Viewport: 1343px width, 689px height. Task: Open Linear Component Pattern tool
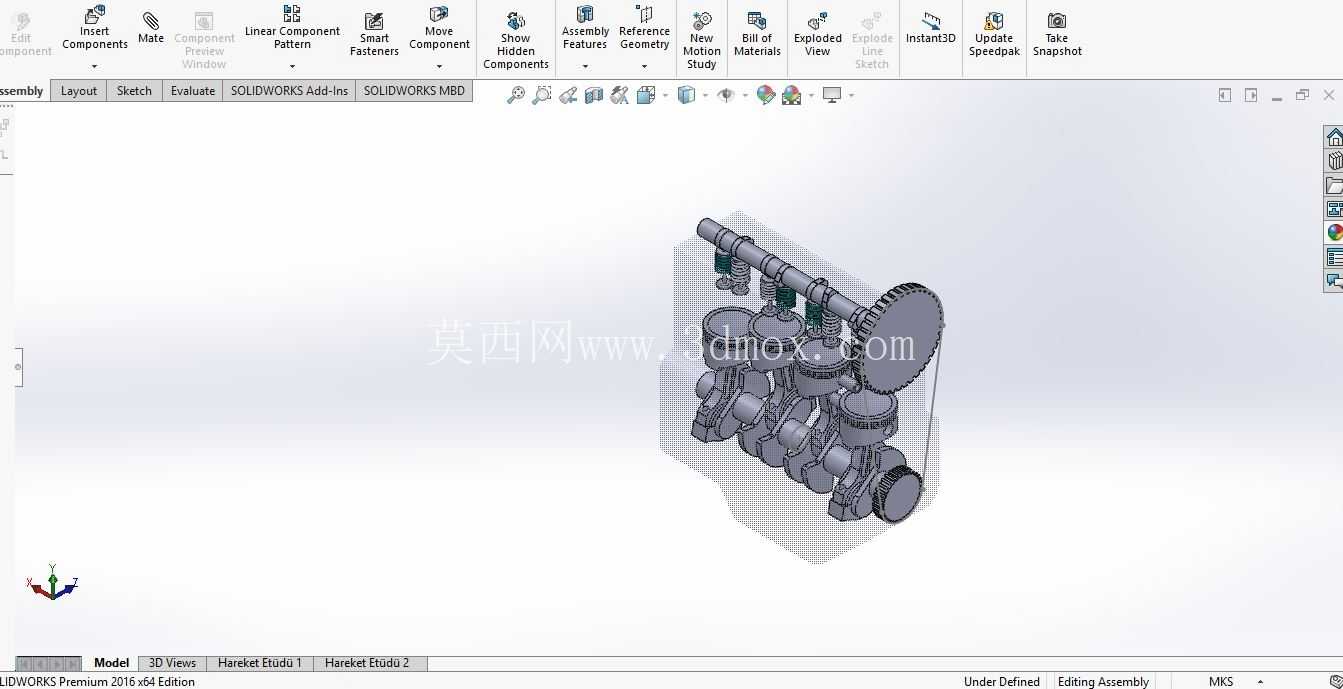(x=292, y=27)
